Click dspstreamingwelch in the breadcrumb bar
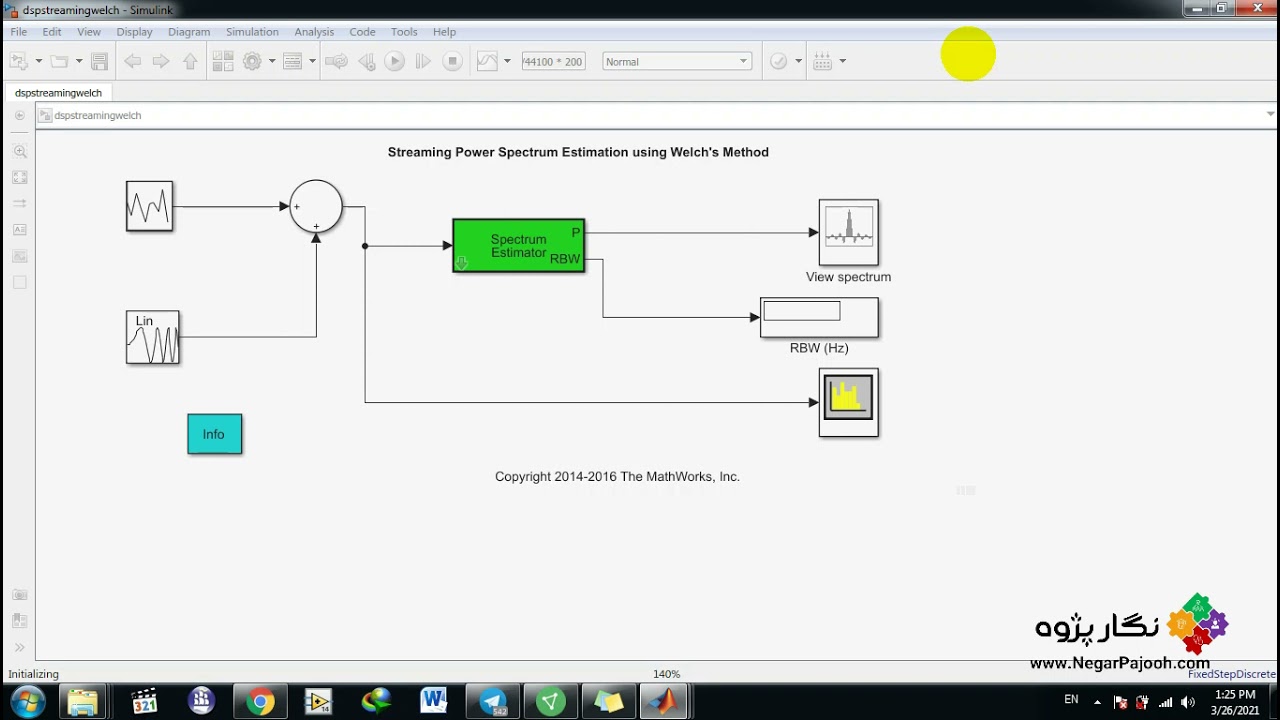1280x720 pixels. tap(98, 115)
